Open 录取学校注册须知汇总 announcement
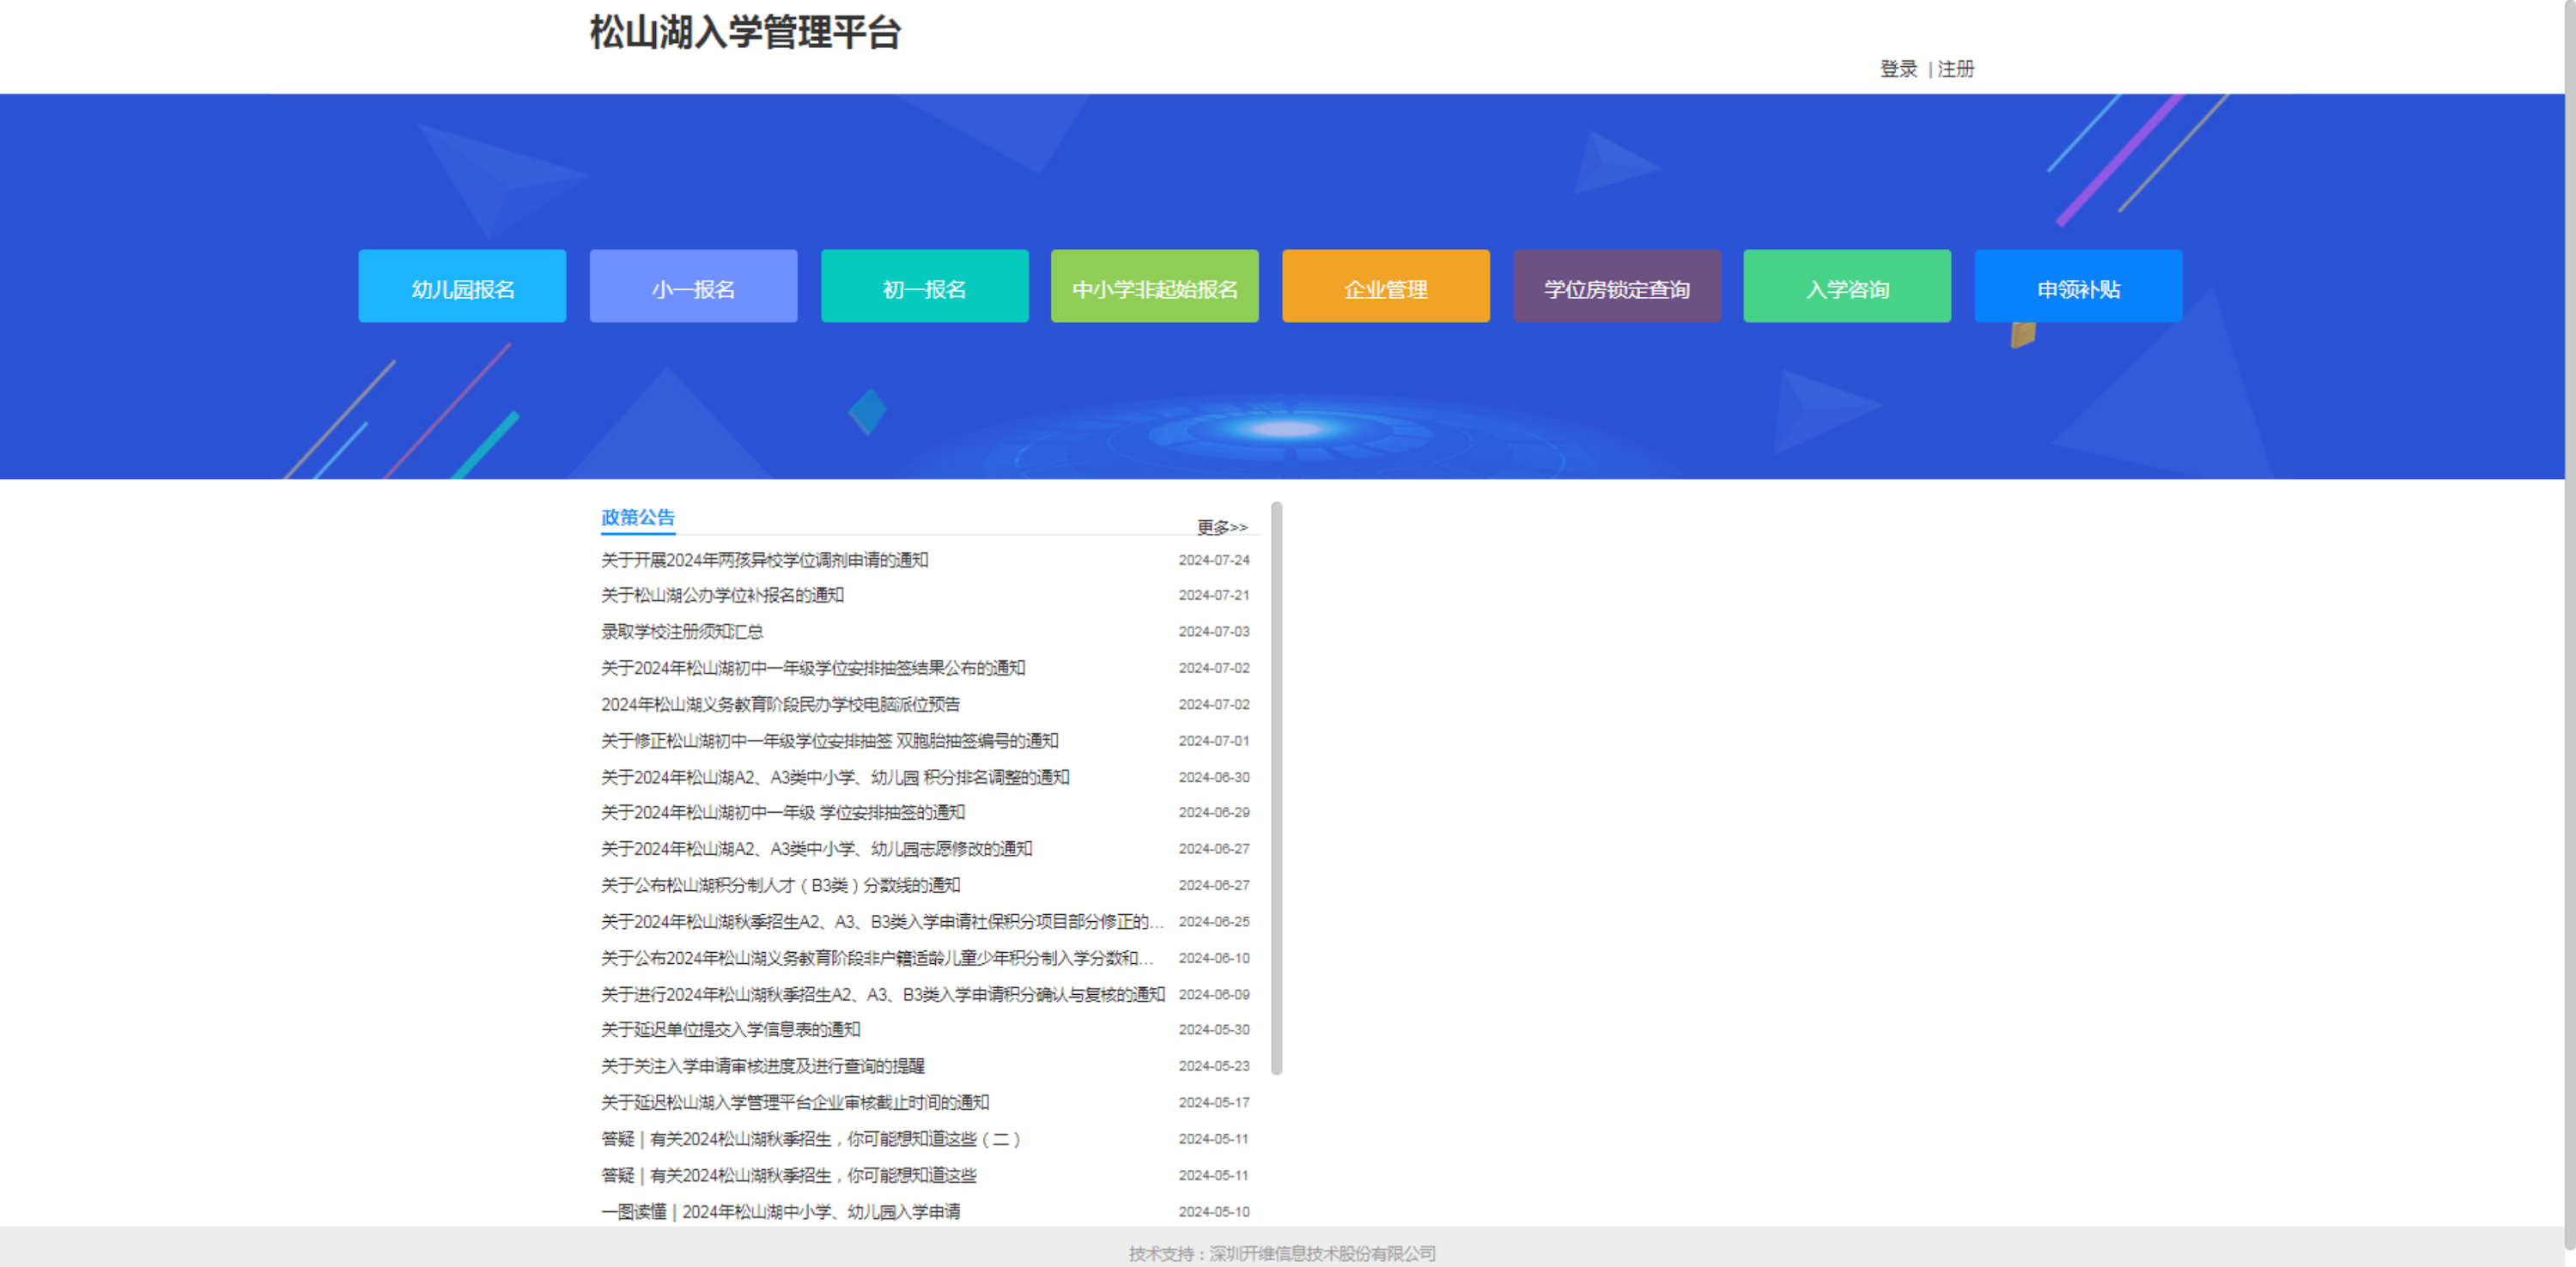 click(681, 631)
